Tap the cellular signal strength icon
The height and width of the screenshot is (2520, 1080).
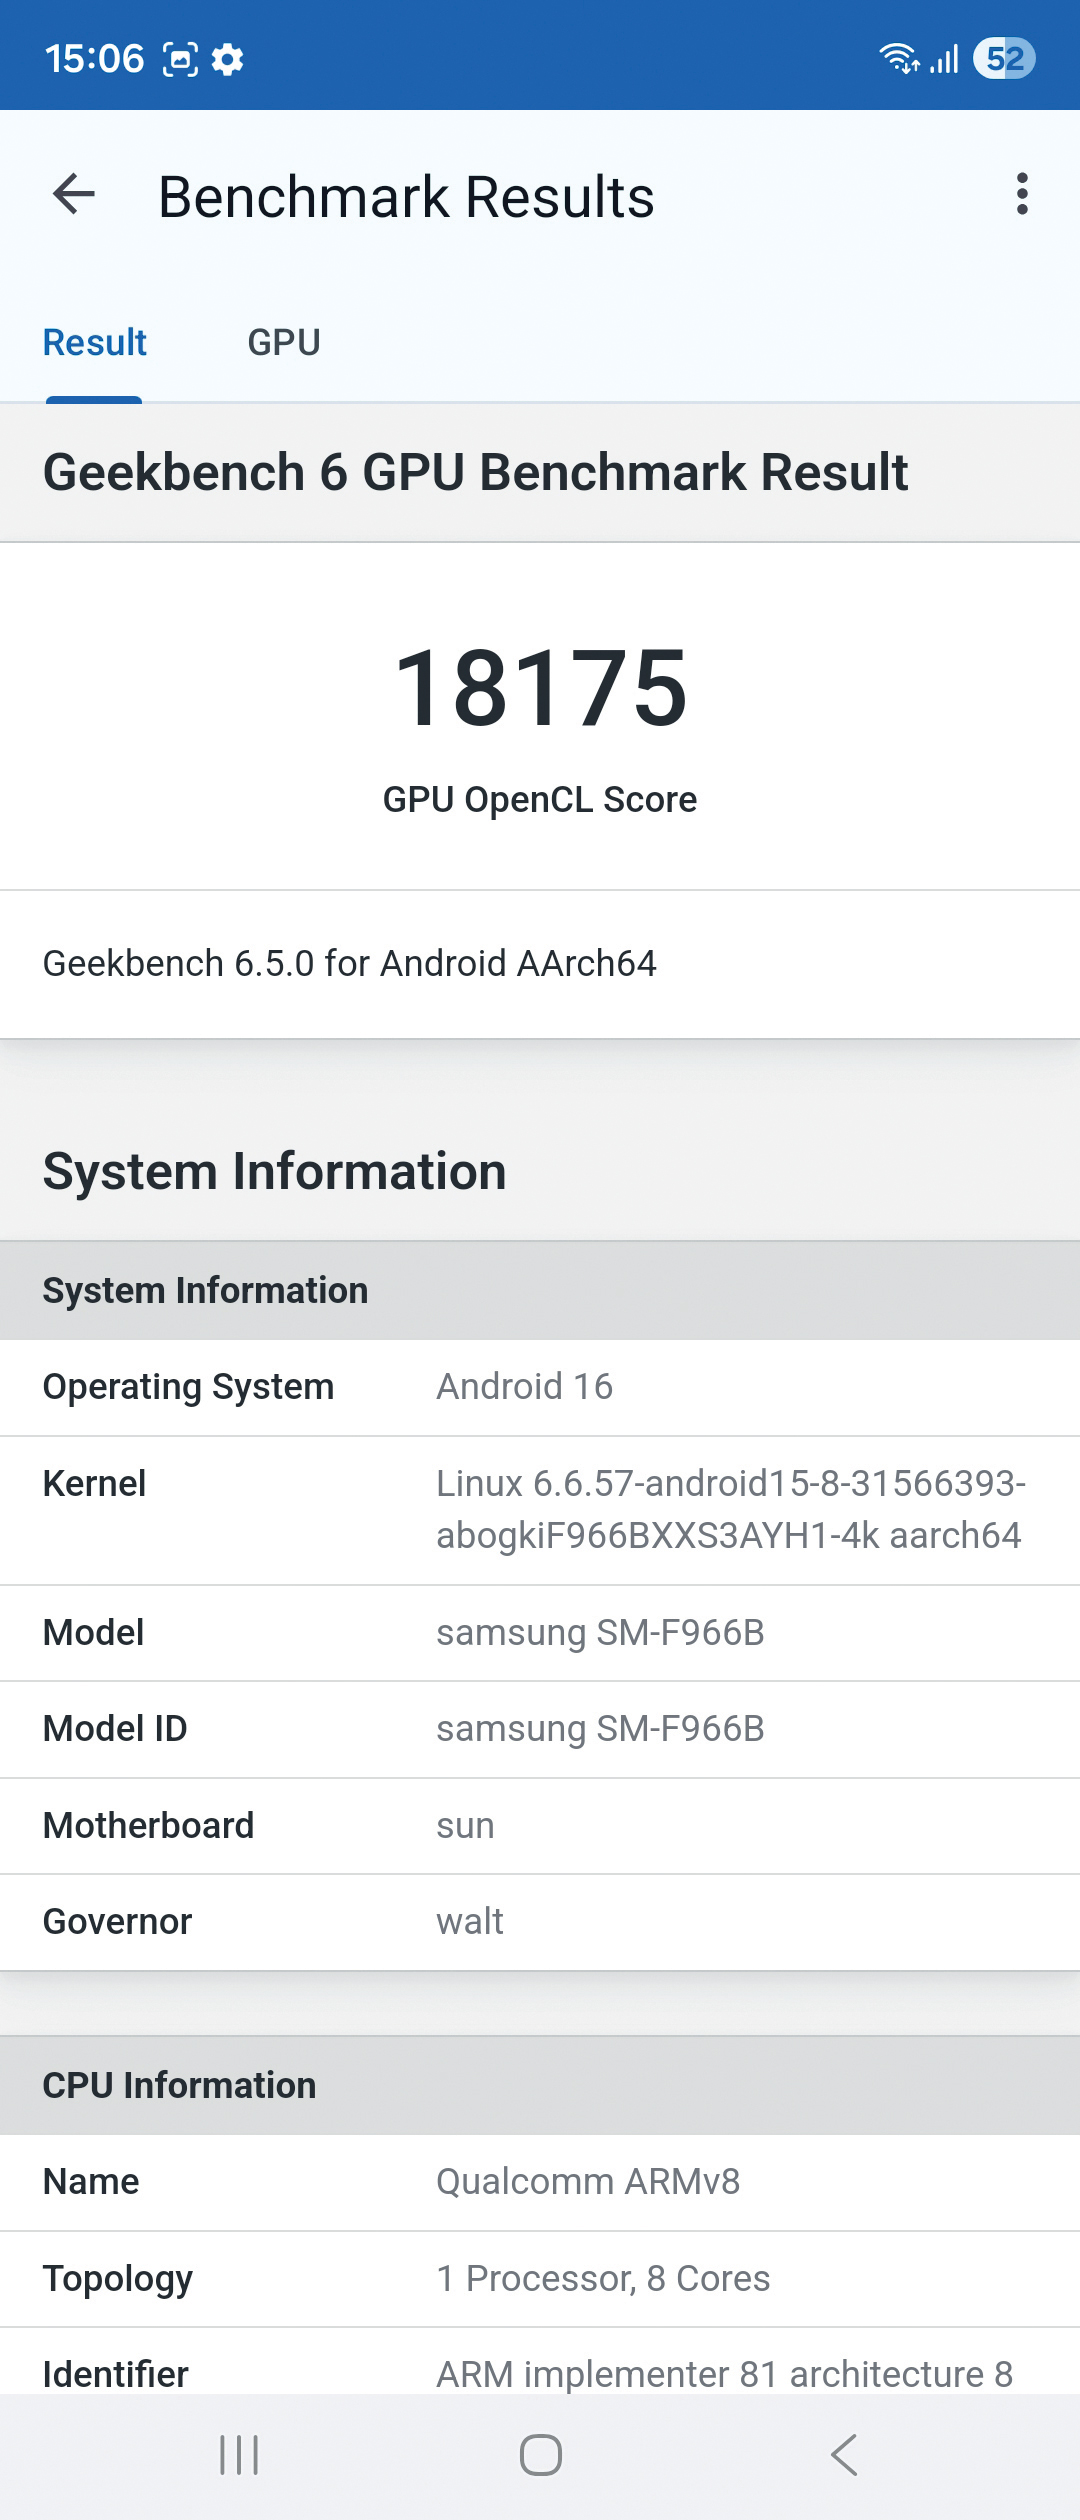pos(945,59)
